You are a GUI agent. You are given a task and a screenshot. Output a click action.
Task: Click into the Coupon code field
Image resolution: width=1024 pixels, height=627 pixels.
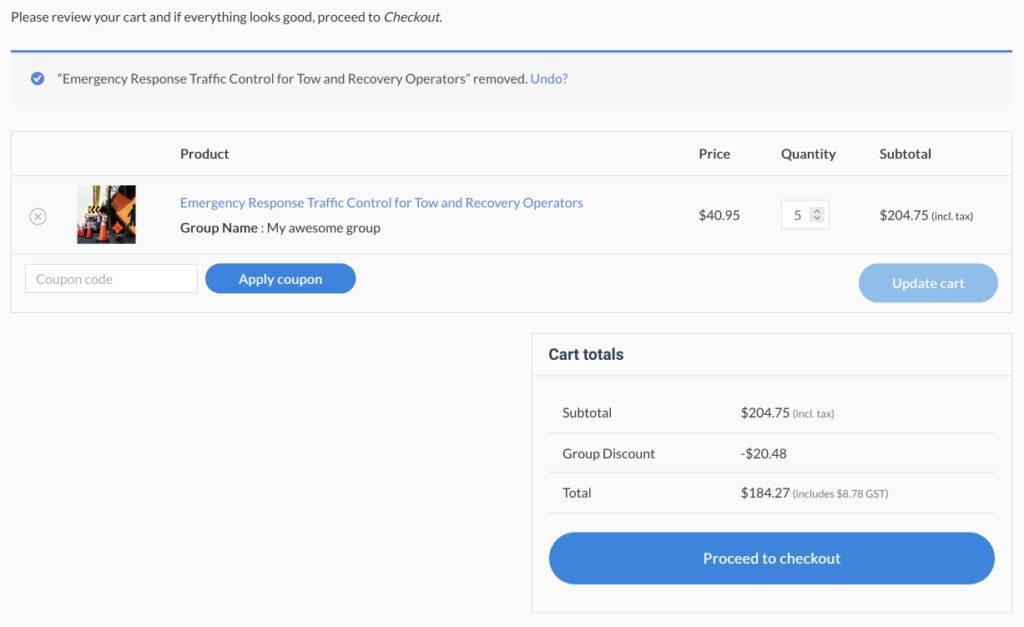coord(111,279)
